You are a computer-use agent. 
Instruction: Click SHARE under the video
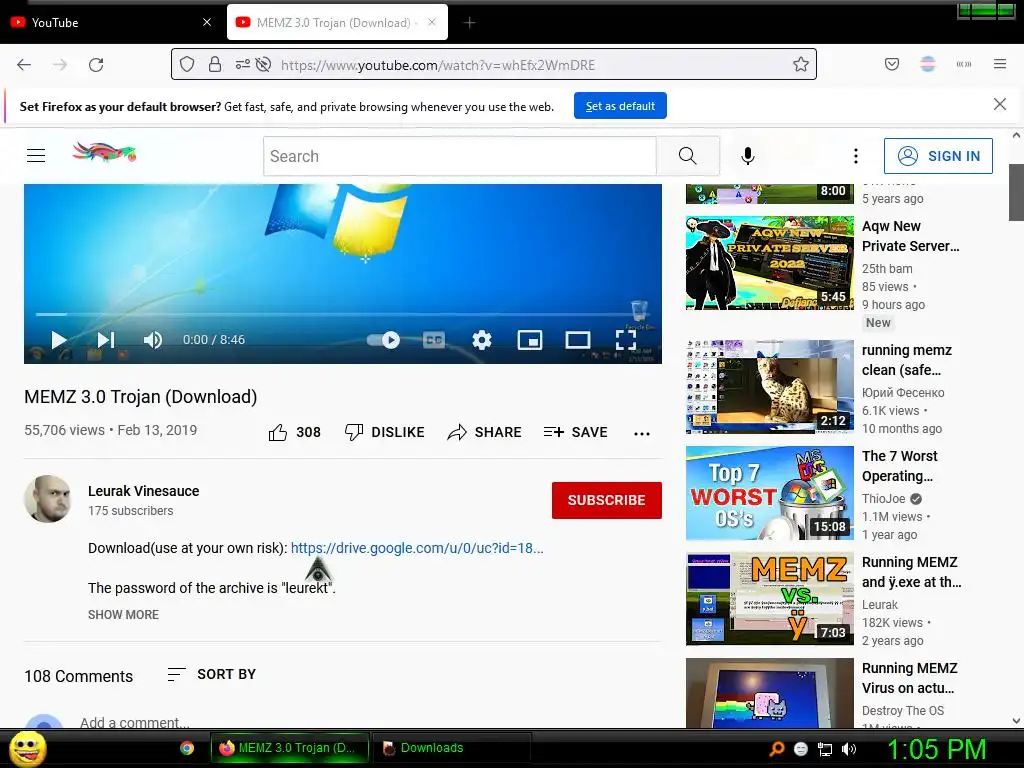485,432
